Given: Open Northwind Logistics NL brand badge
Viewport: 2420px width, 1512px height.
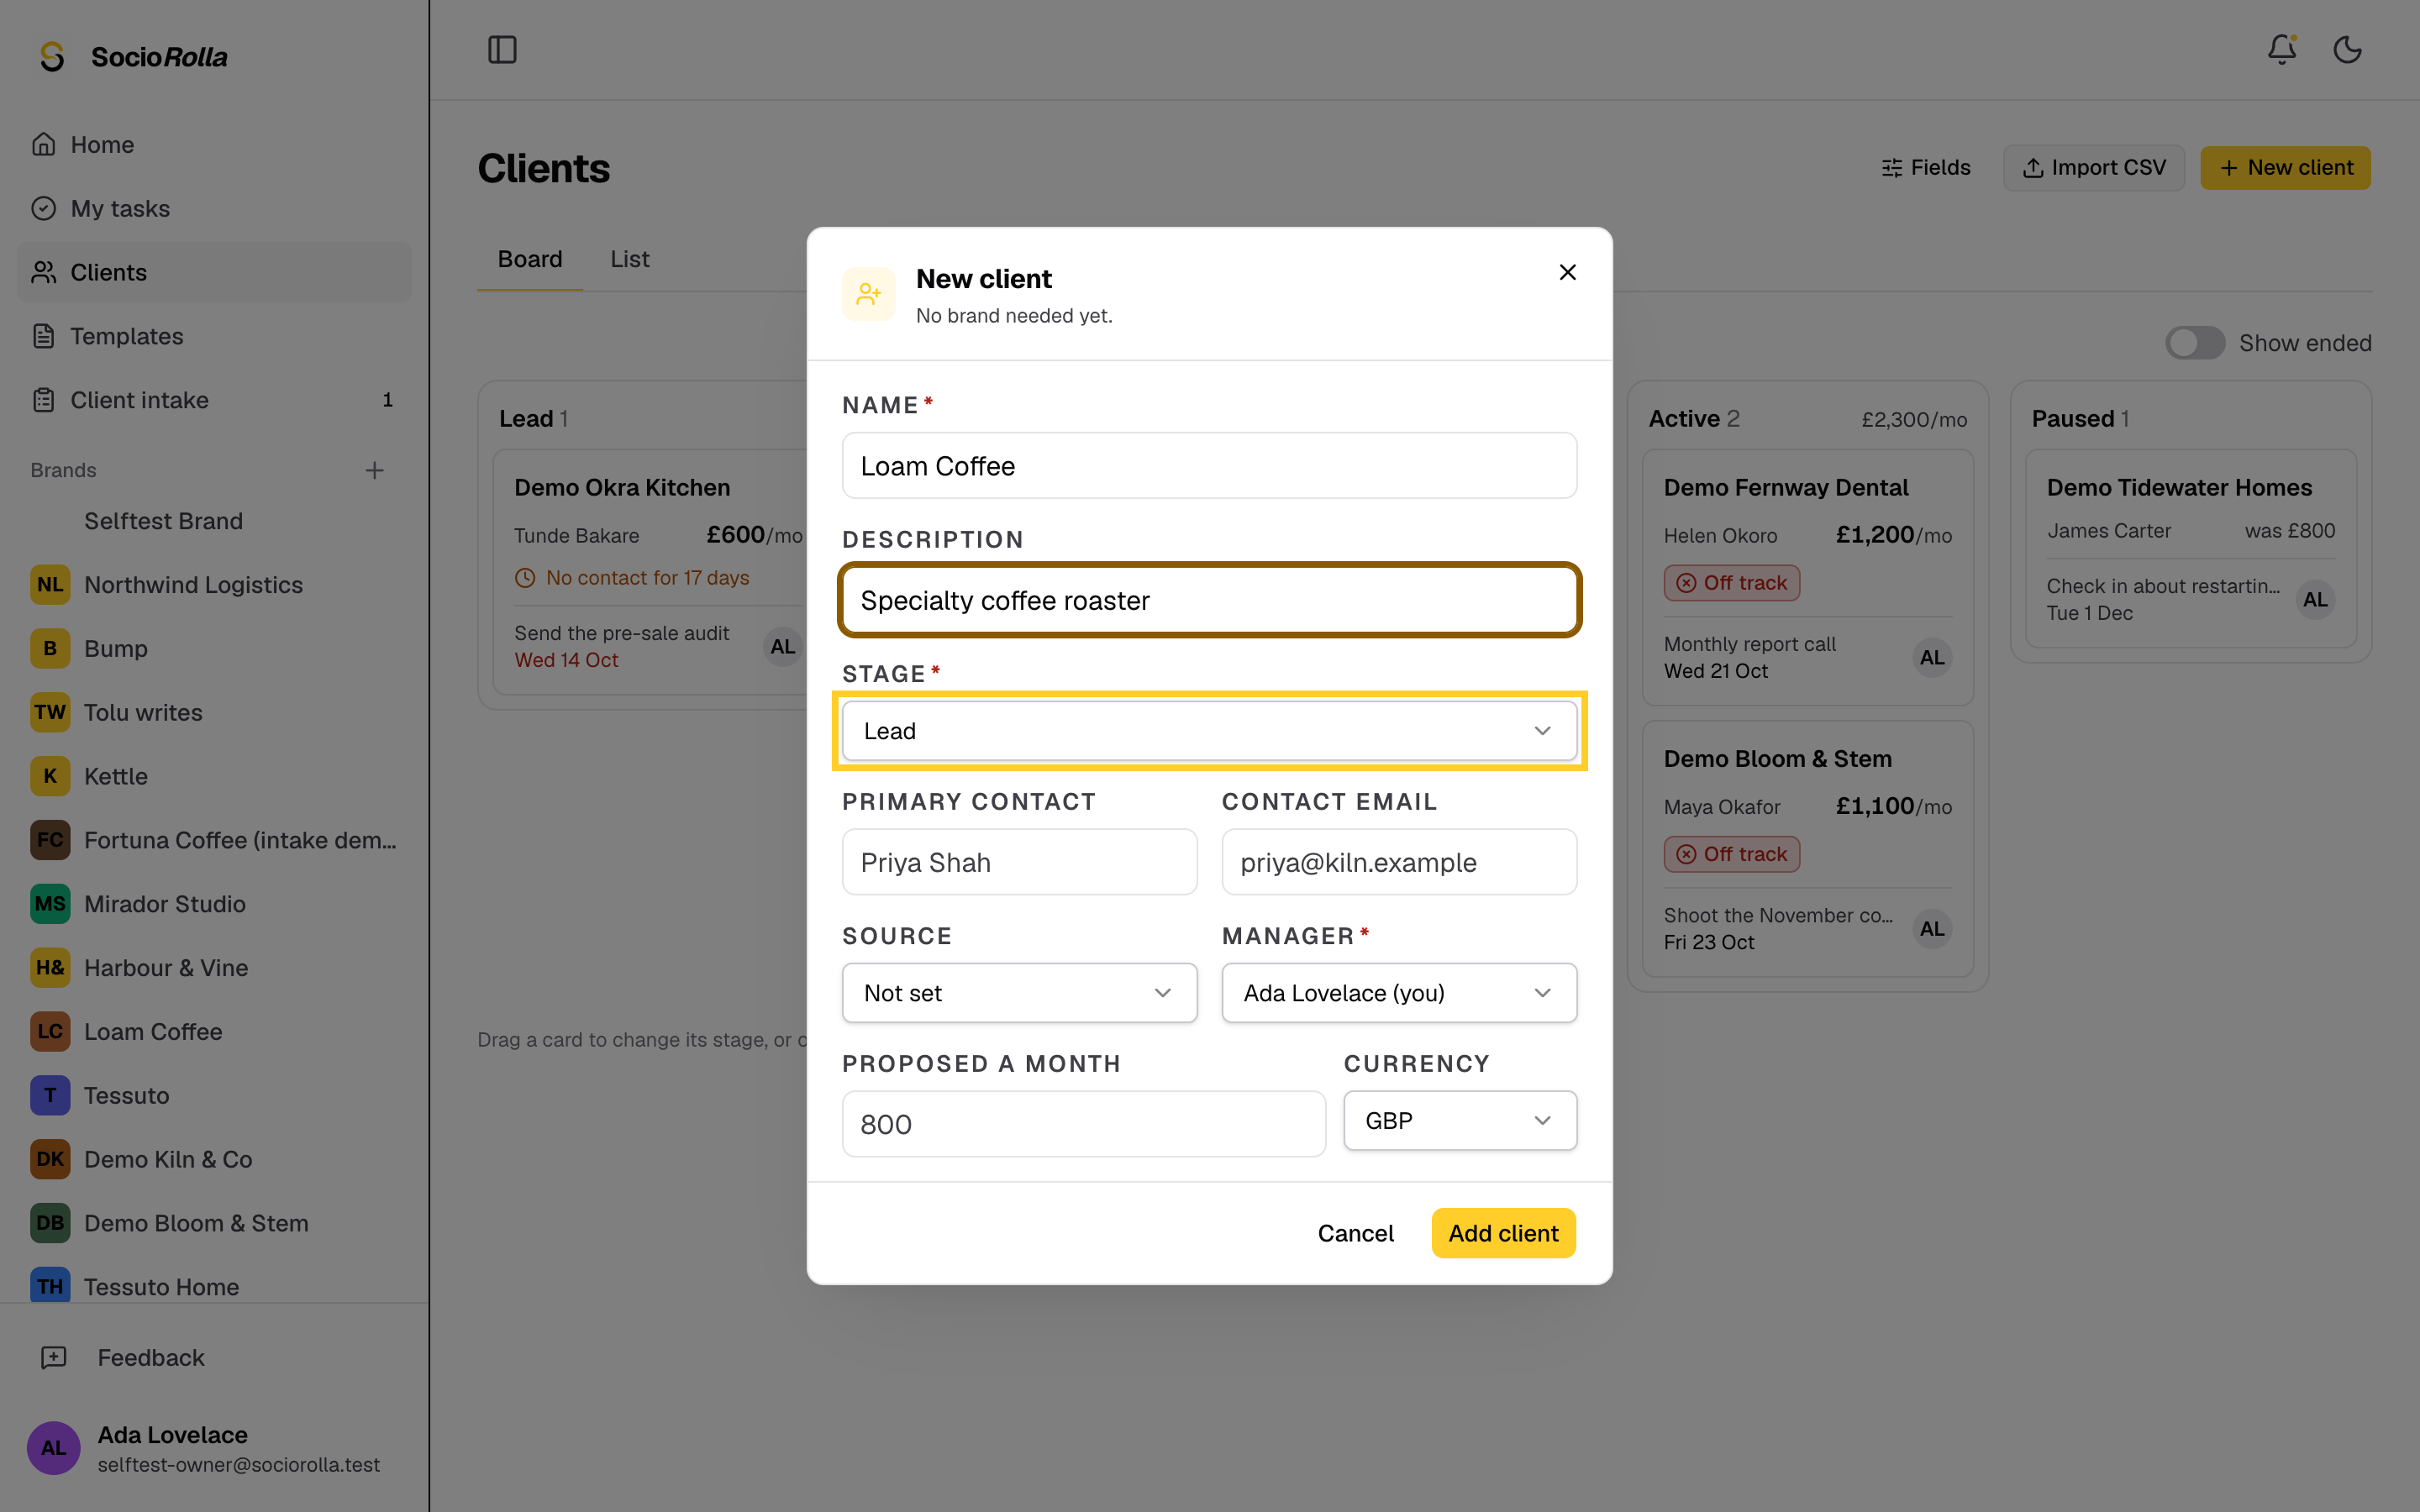Looking at the screenshot, I should pyautogui.click(x=50, y=585).
